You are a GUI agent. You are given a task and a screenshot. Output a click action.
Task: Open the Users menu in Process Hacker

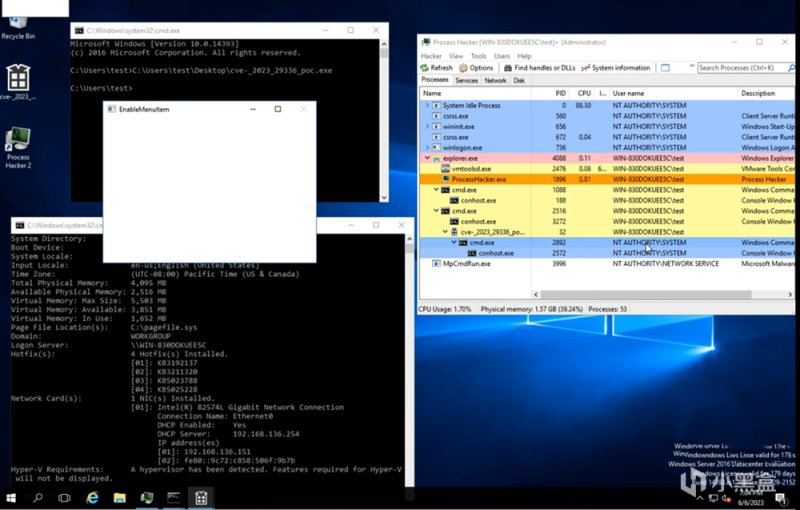pos(502,56)
